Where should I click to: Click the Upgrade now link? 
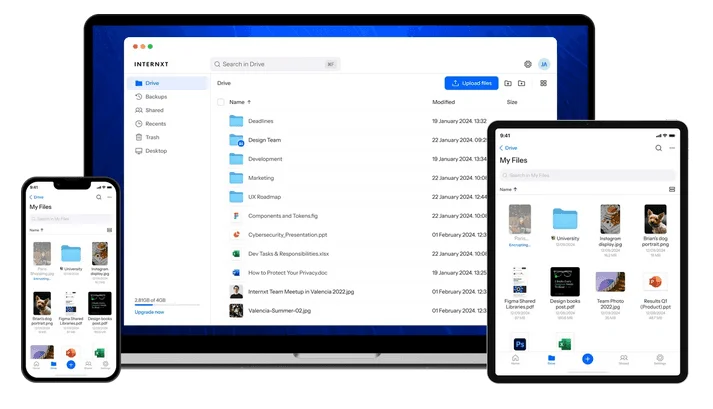(149, 313)
